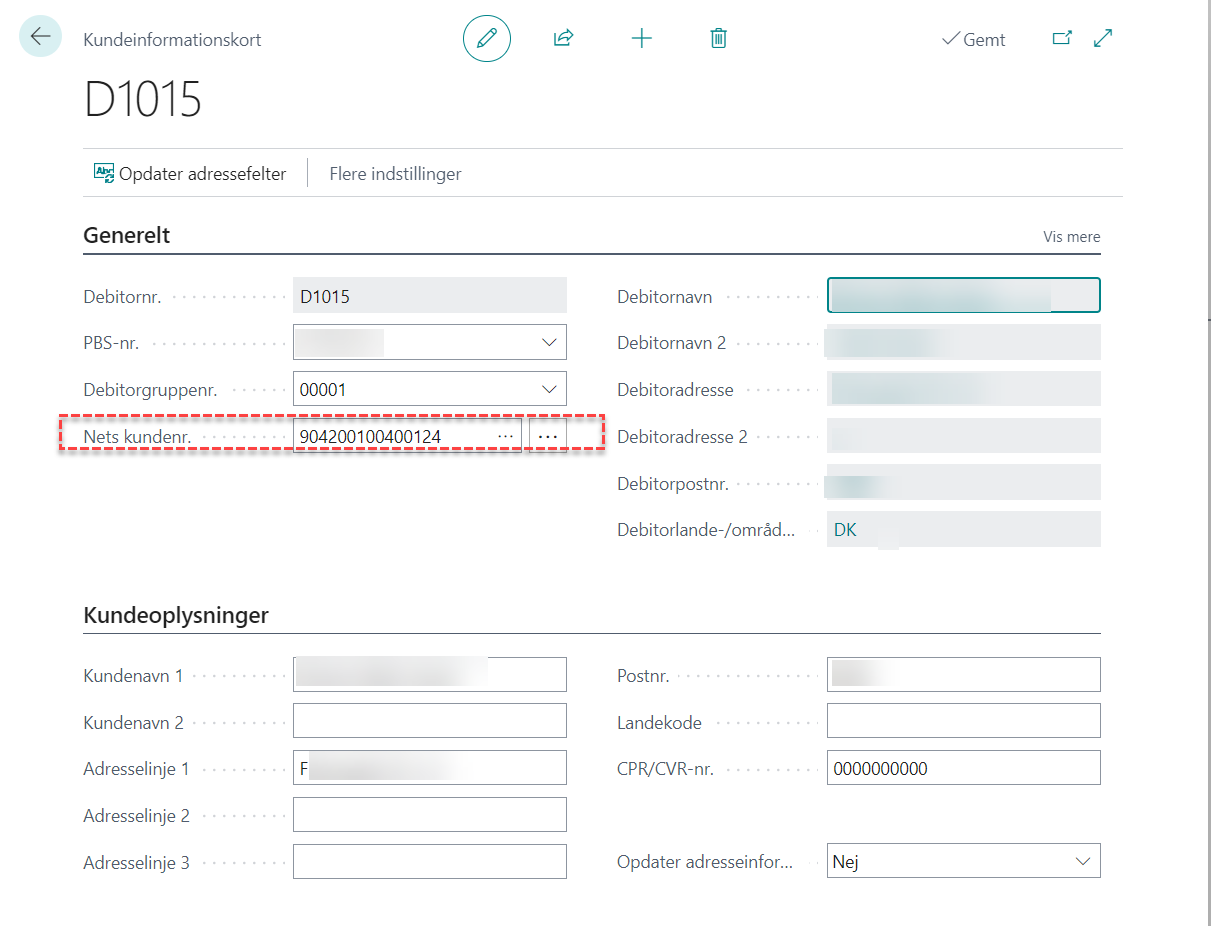Screen dimensions: 1211x926
Task: Click the pencil edit icon
Action: [x=487, y=39]
